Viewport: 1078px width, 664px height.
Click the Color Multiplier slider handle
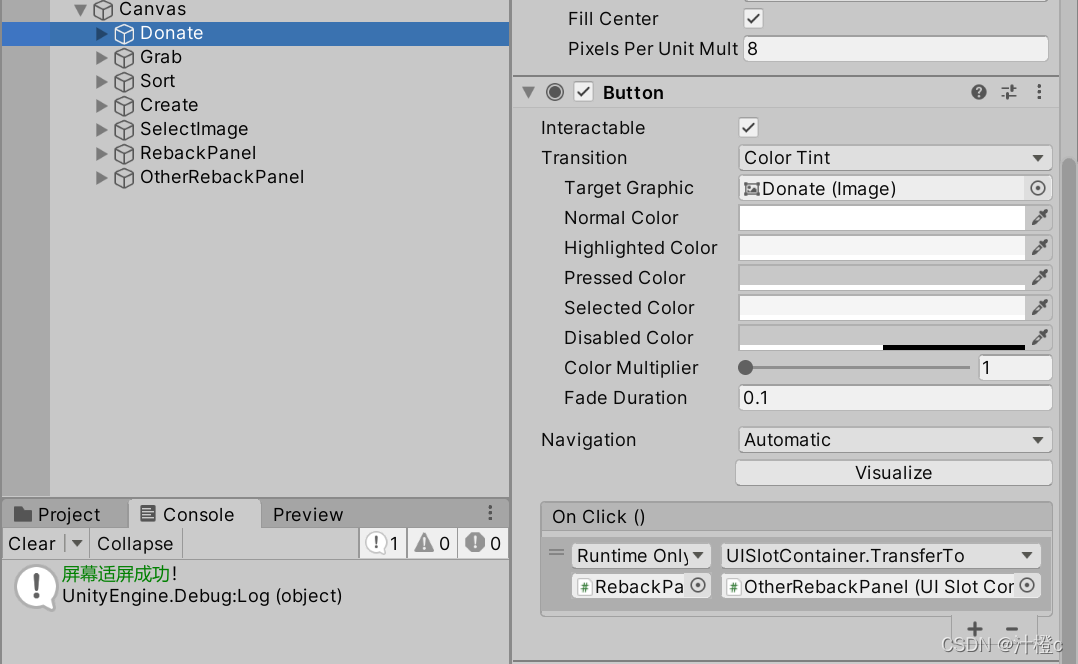(745, 368)
